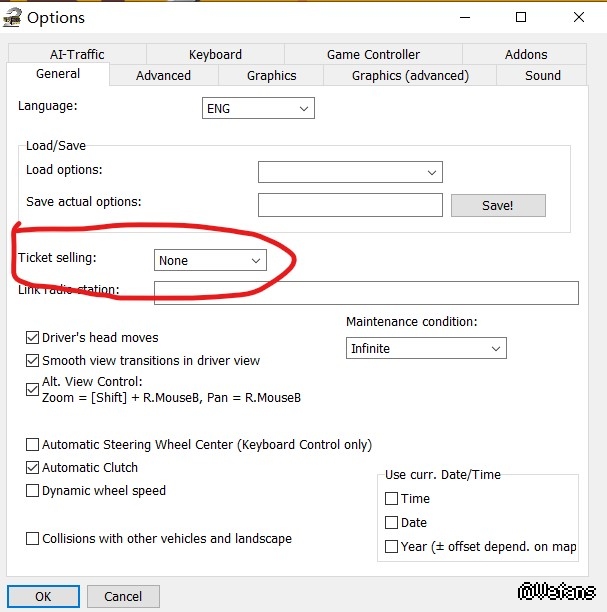The image size is (607, 612).
Task: Open the Keyboard tab
Action: coord(215,54)
